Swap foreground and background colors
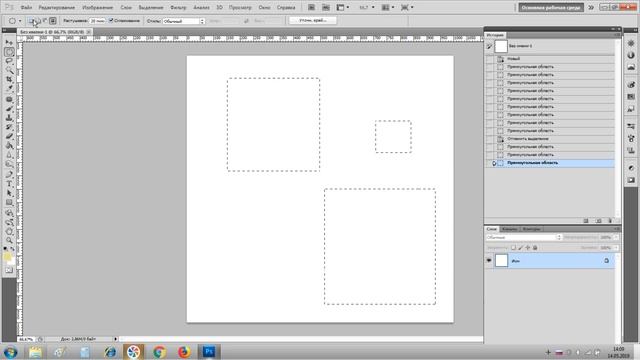 [x=12, y=249]
